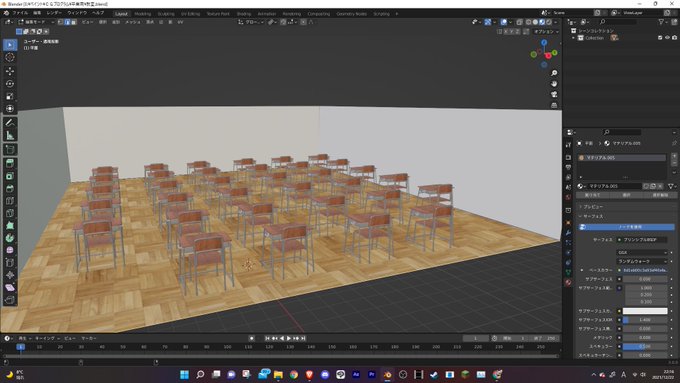Select the Move tool

(10, 71)
